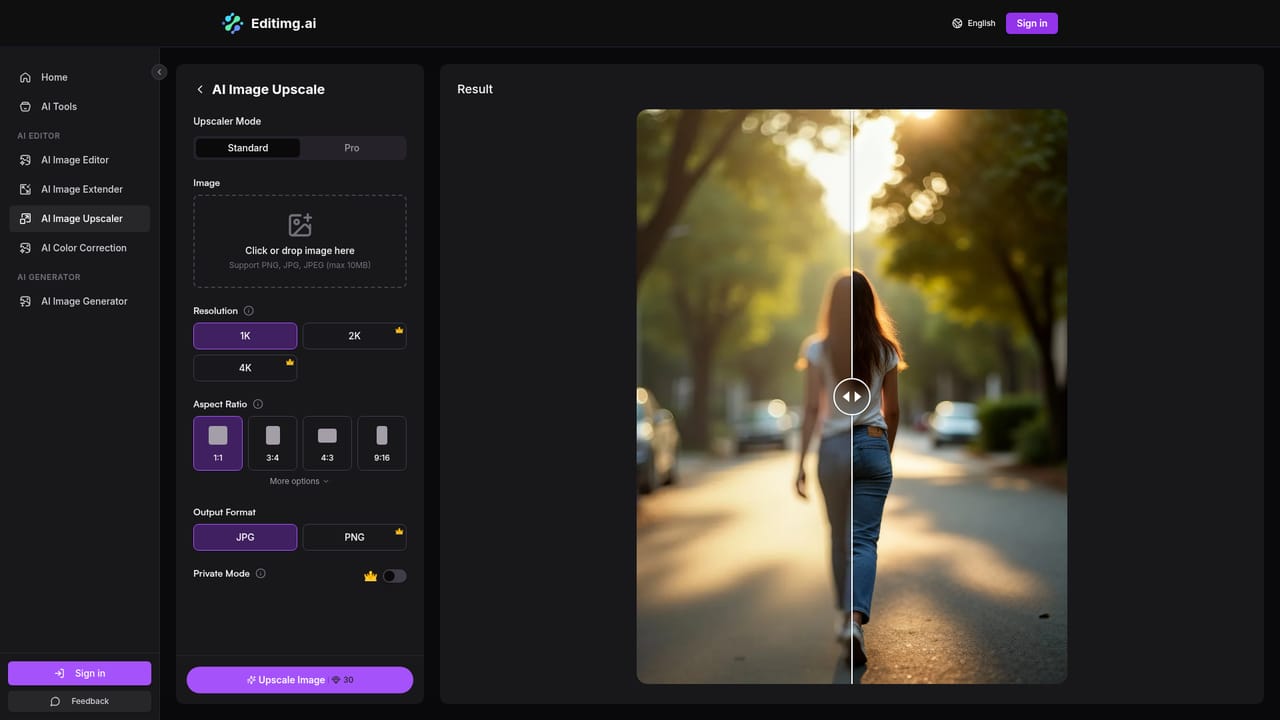The image size is (1280, 720).
Task: Choose 3:4 aspect ratio
Action: pyautogui.click(x=273, y=443)
